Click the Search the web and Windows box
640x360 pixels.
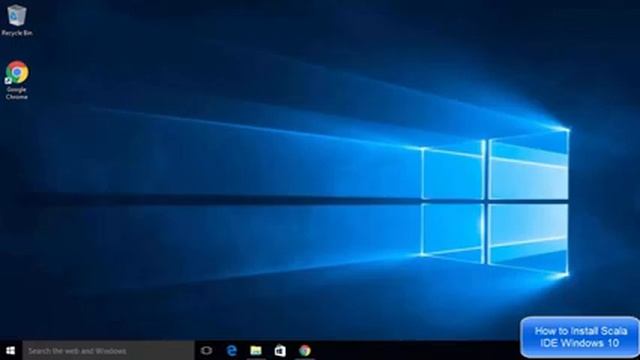tap(109, 351)
